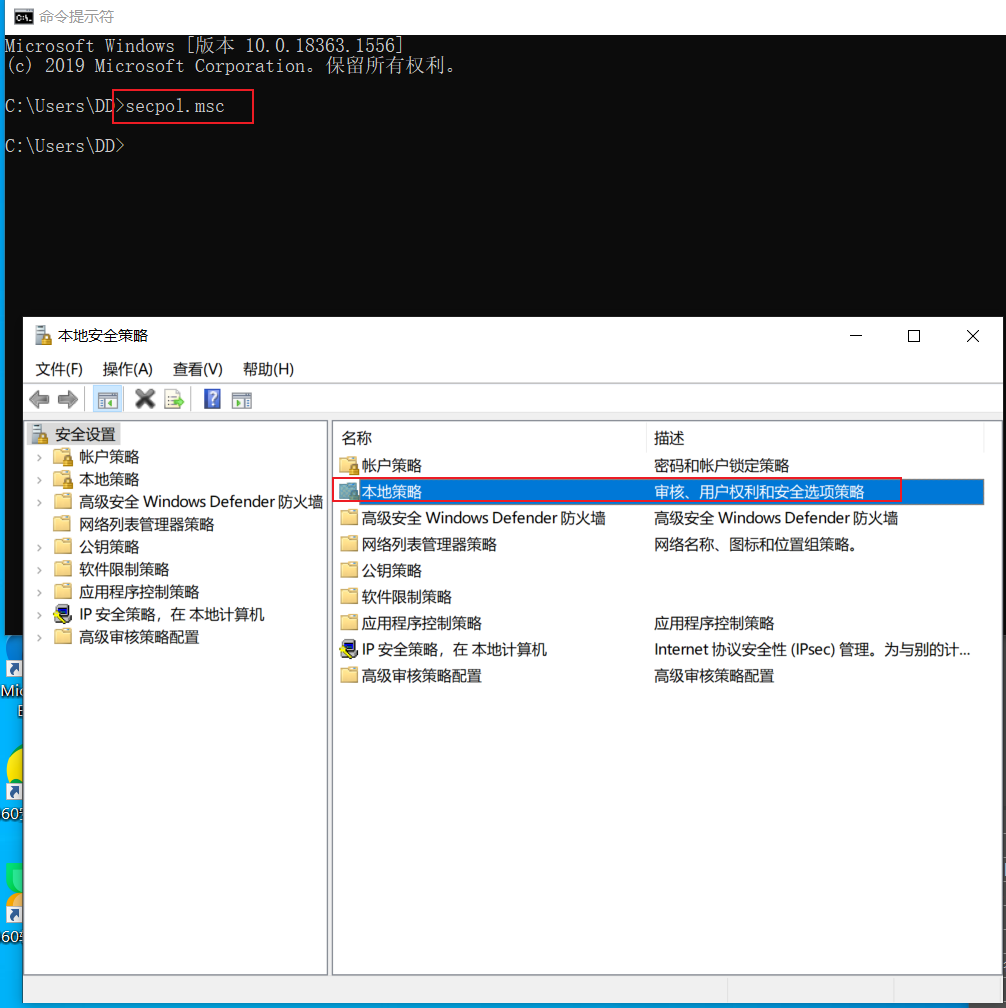Maximize the 本地安全策略 window
The width and height of the screenshot is (1006, 1008).
coord(913,336)
